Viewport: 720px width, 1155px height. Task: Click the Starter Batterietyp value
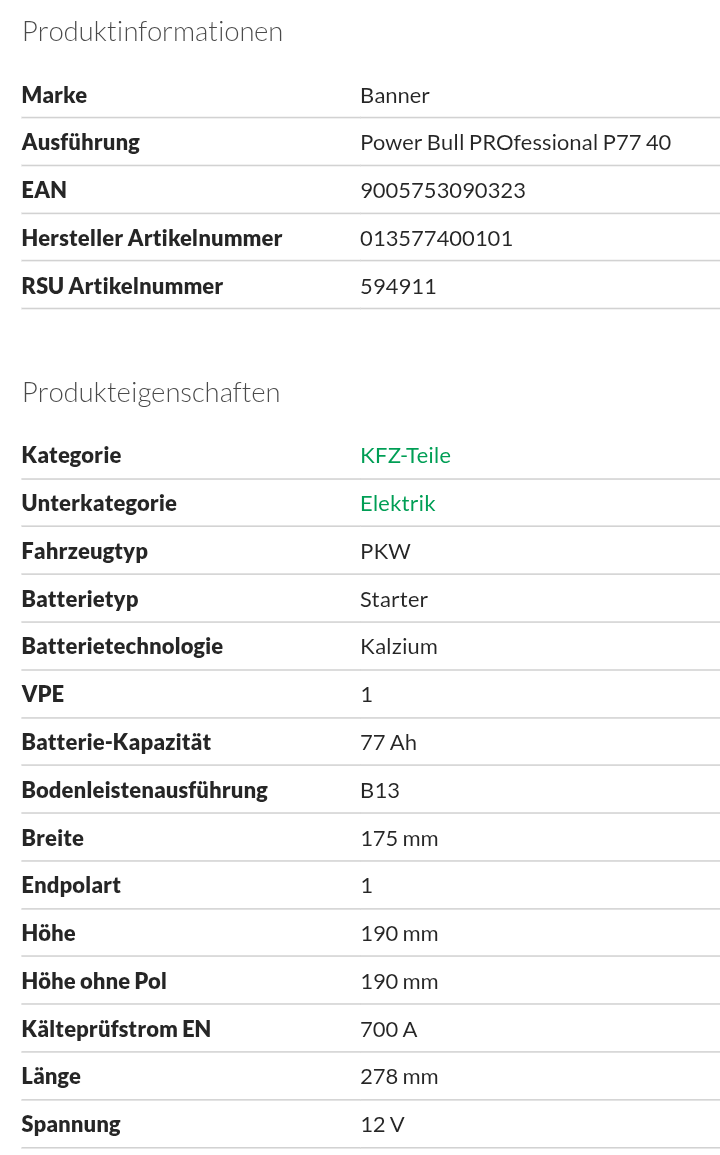coord(393,599)
